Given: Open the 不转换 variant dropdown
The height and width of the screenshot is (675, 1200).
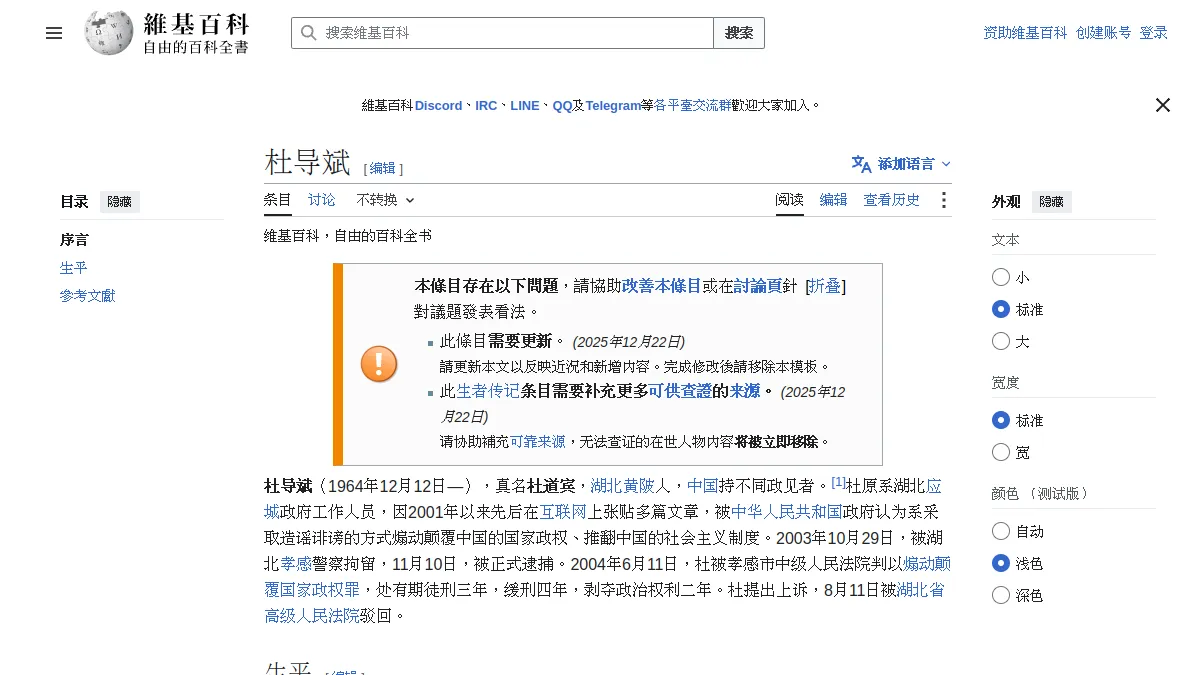Looking at the screenshot, I should click(x=386, y=200).
